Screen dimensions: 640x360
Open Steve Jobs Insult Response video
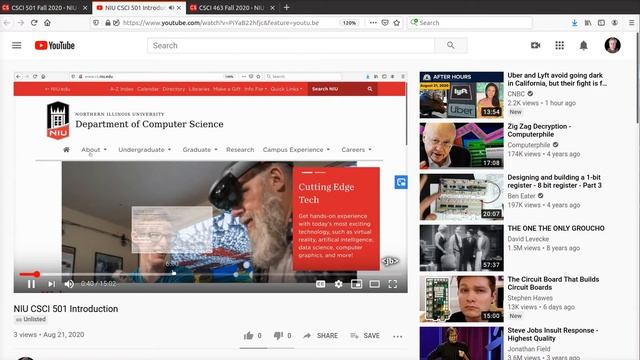[x=553, y=334]
